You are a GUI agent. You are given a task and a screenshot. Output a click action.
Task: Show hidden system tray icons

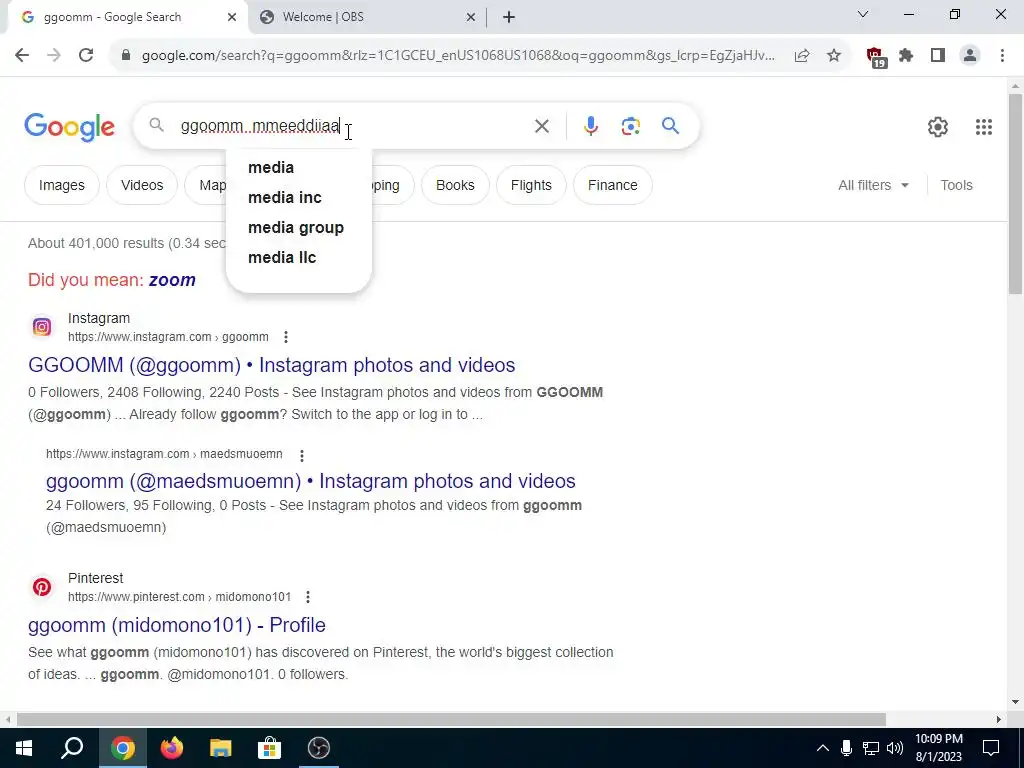pyautogui.click(x=823, y=748)
